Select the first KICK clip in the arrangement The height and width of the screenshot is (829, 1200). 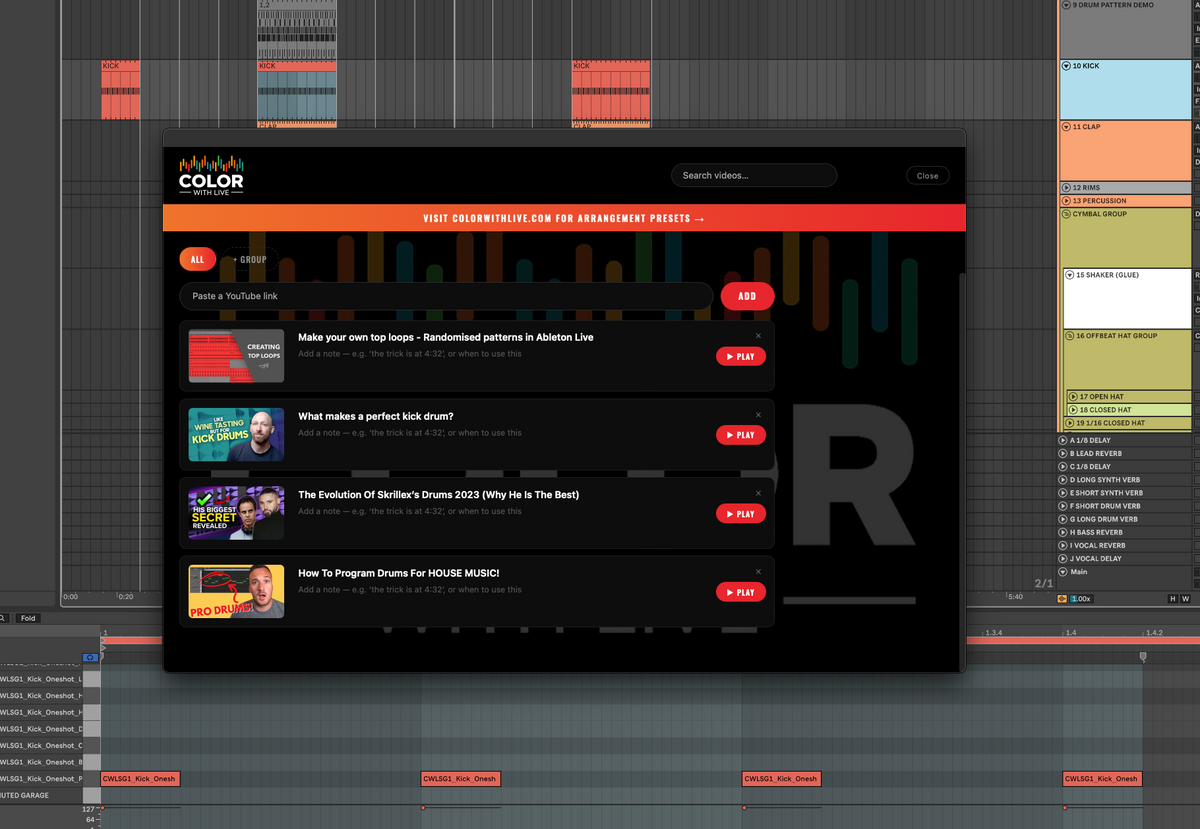pos(120,90)
